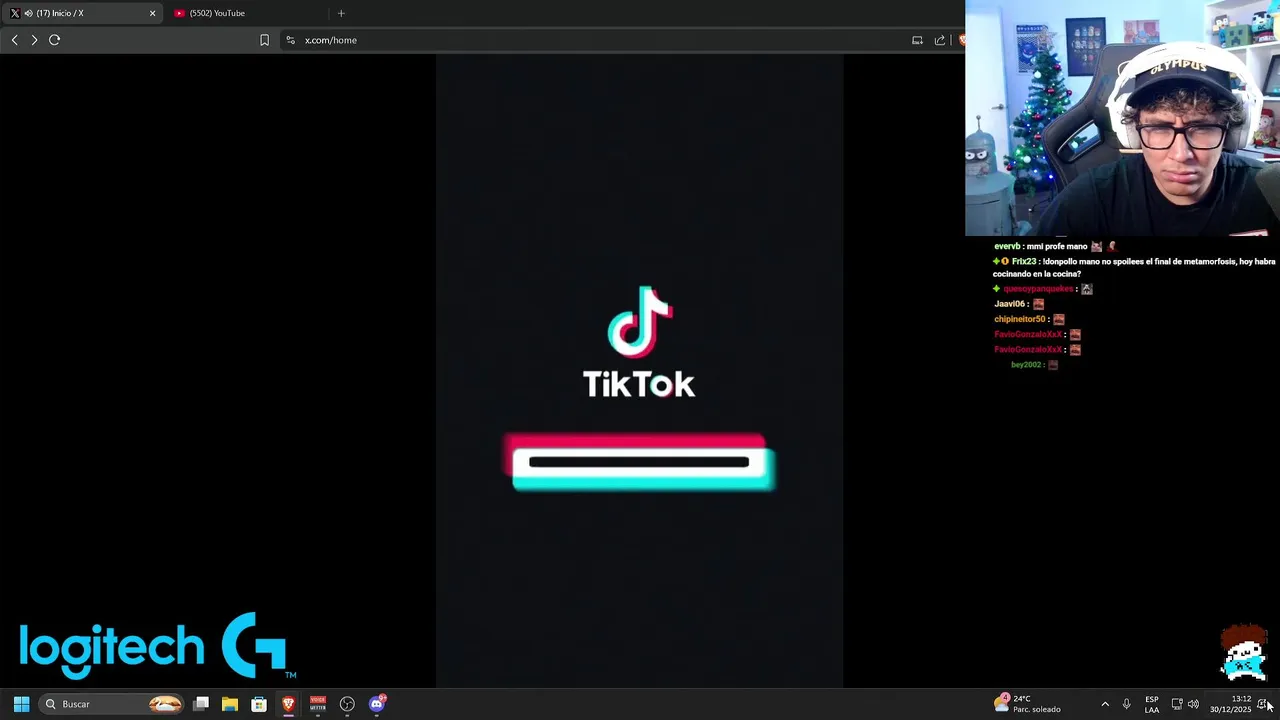Expand the hidden system tray icons chevron
This screenshot has height=720, width=1280.
pyautogui.click(x=1105, y=704)
